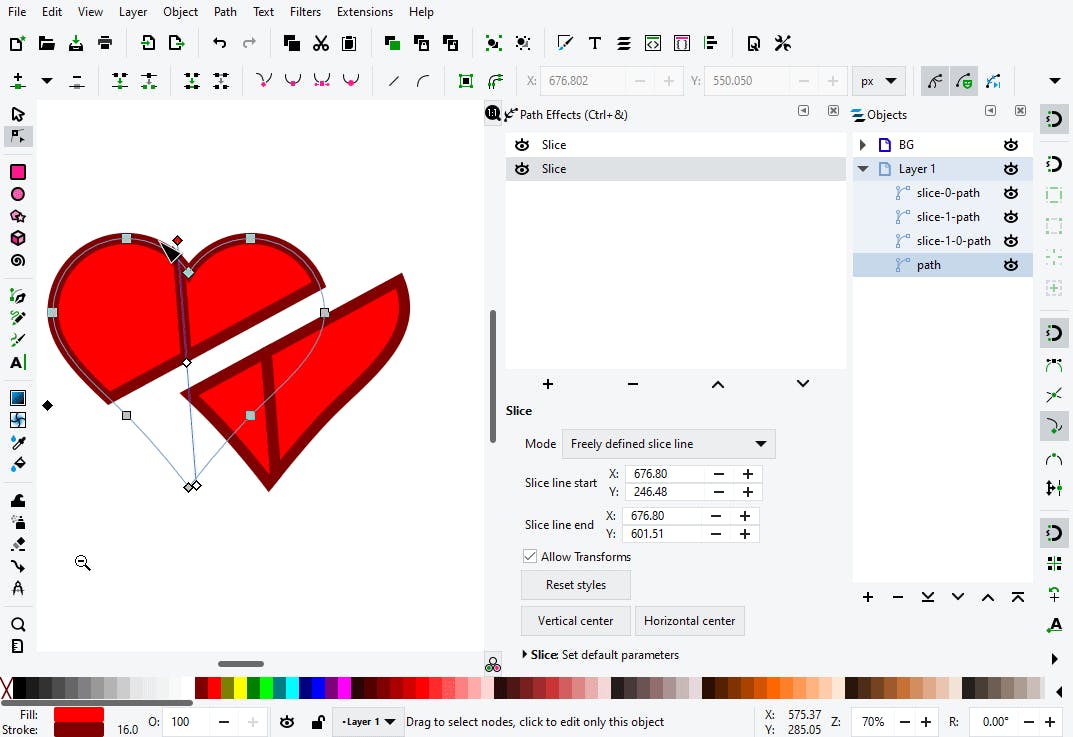Click the Reset styles button
1073x737 pixels.
pos(576,585)
